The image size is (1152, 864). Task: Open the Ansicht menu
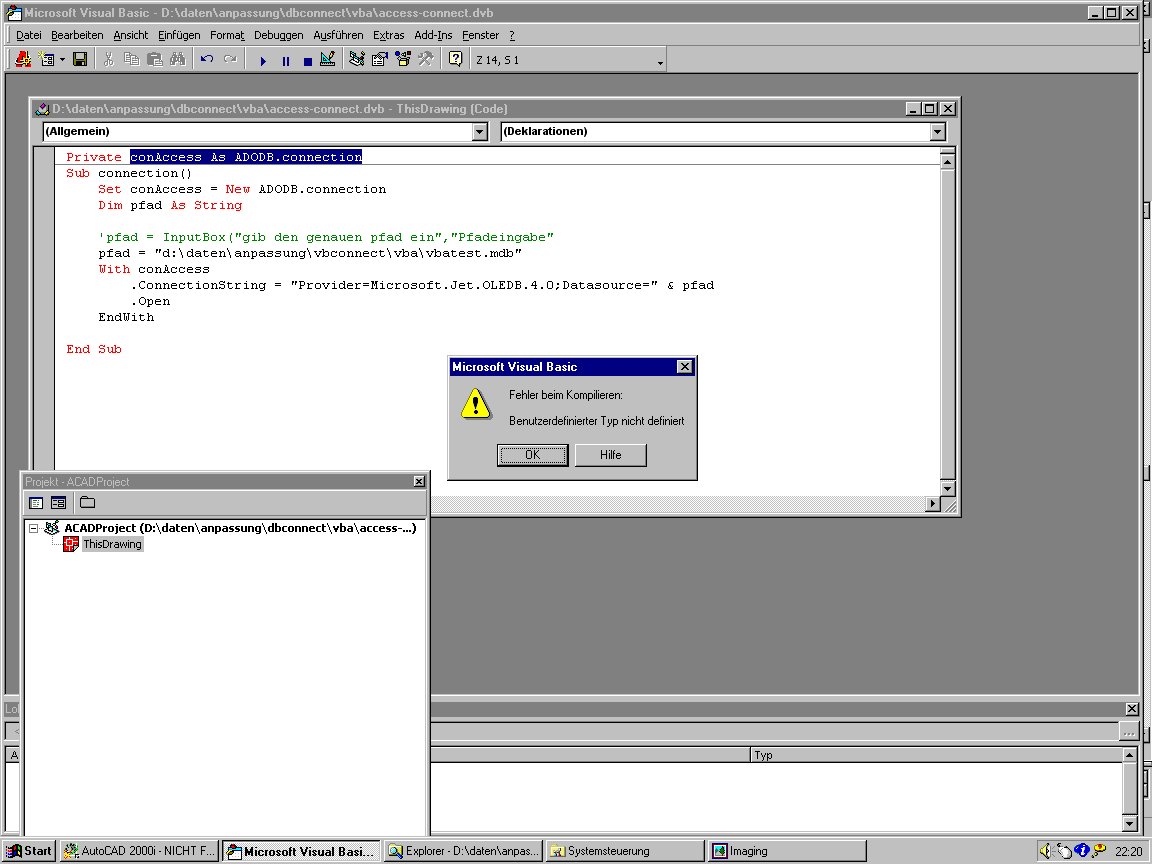[x=131, y=35]
